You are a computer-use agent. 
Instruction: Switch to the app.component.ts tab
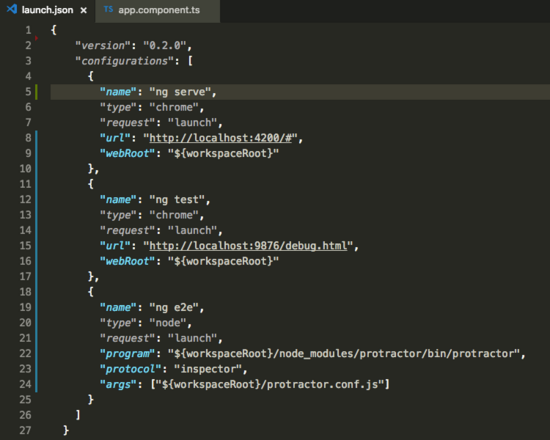click(x=157, y=11)
